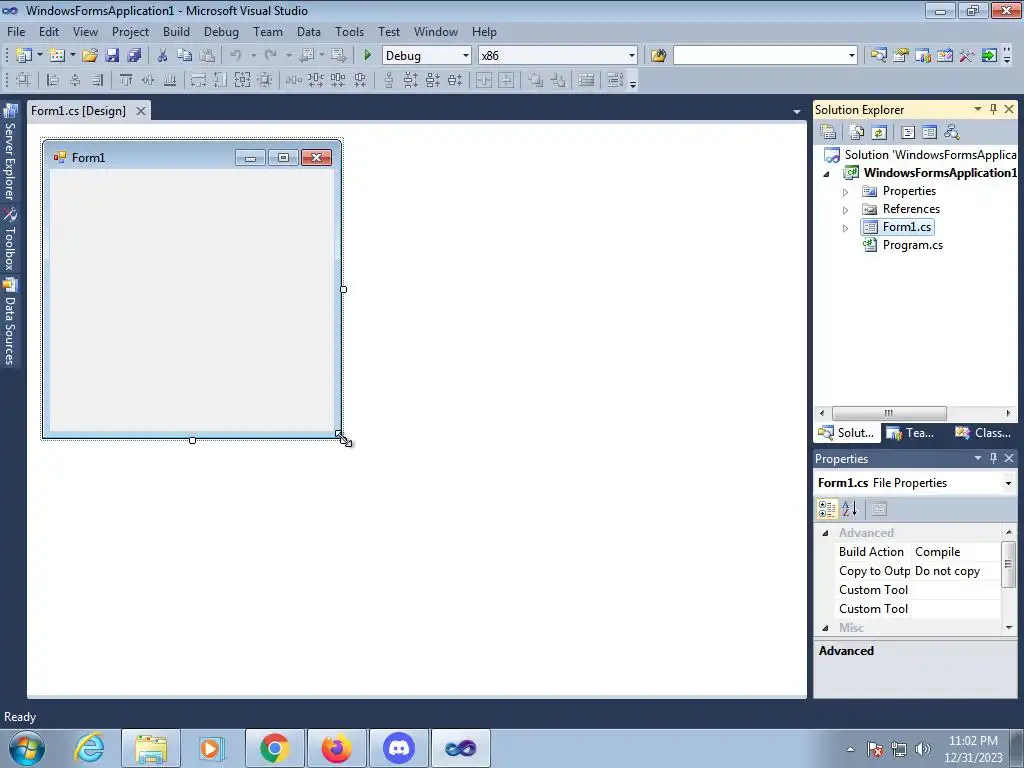Open the Find combo box dropdown arrow
1024x768 pixels.
pos(851,56)
